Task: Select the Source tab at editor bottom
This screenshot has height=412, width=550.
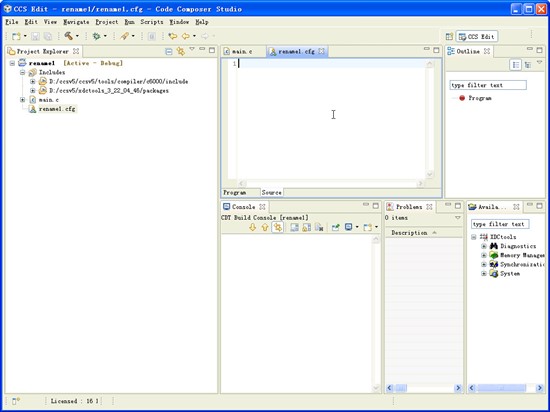Action: [271, 193]
